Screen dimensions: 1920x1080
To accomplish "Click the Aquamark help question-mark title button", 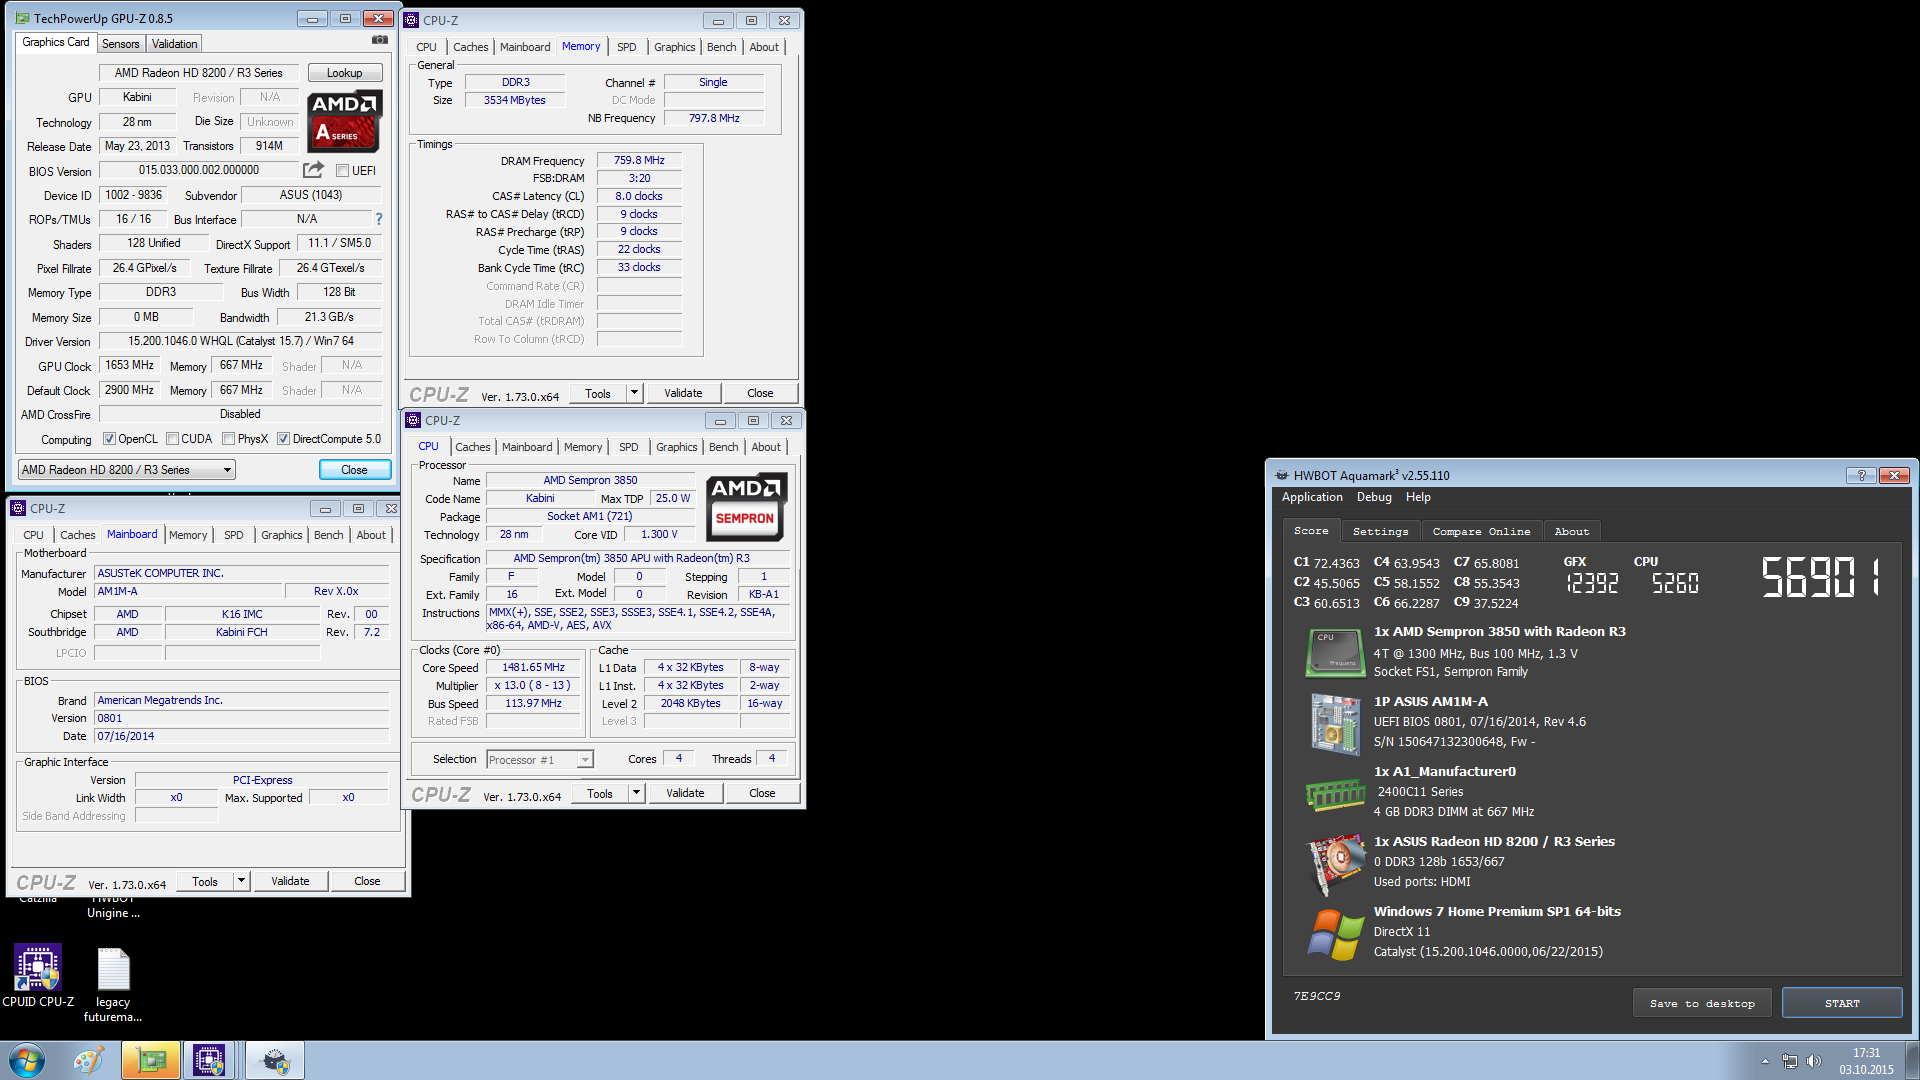I will [x=1861, y=475].
